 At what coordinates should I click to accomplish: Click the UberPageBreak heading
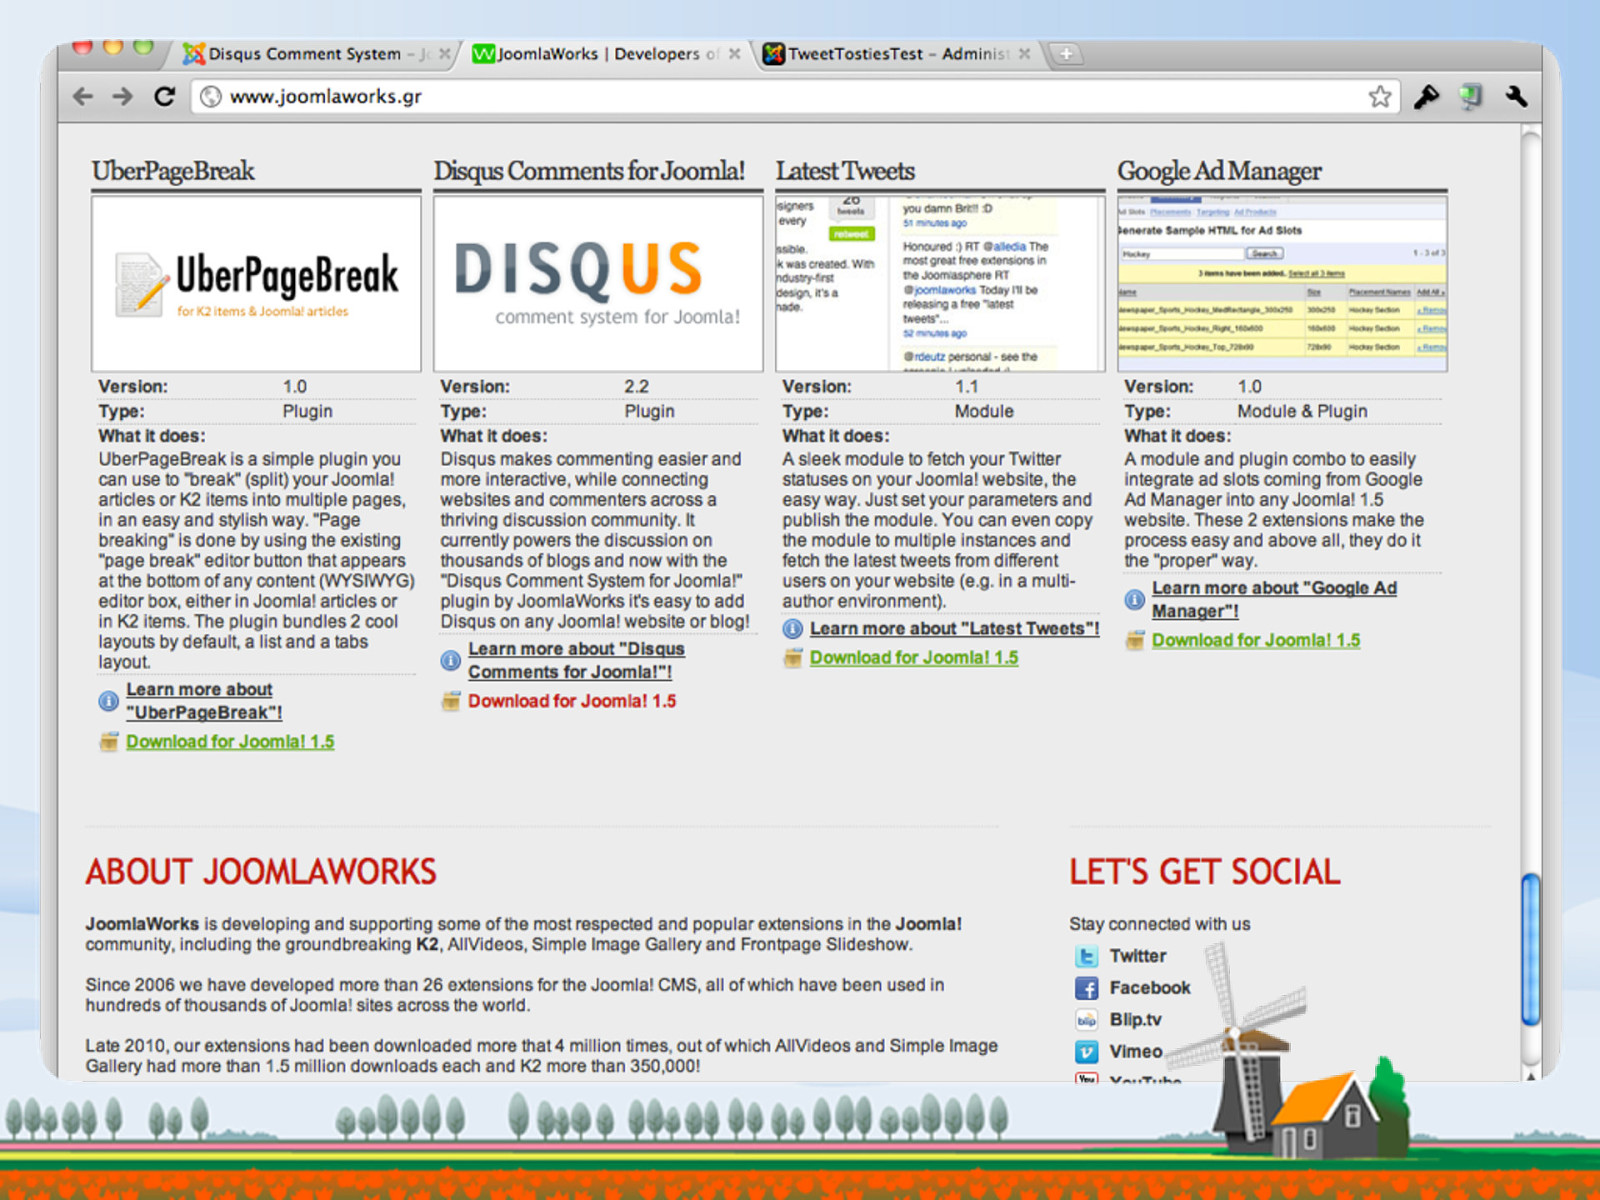pyautogui.click(x=173, y=172)
